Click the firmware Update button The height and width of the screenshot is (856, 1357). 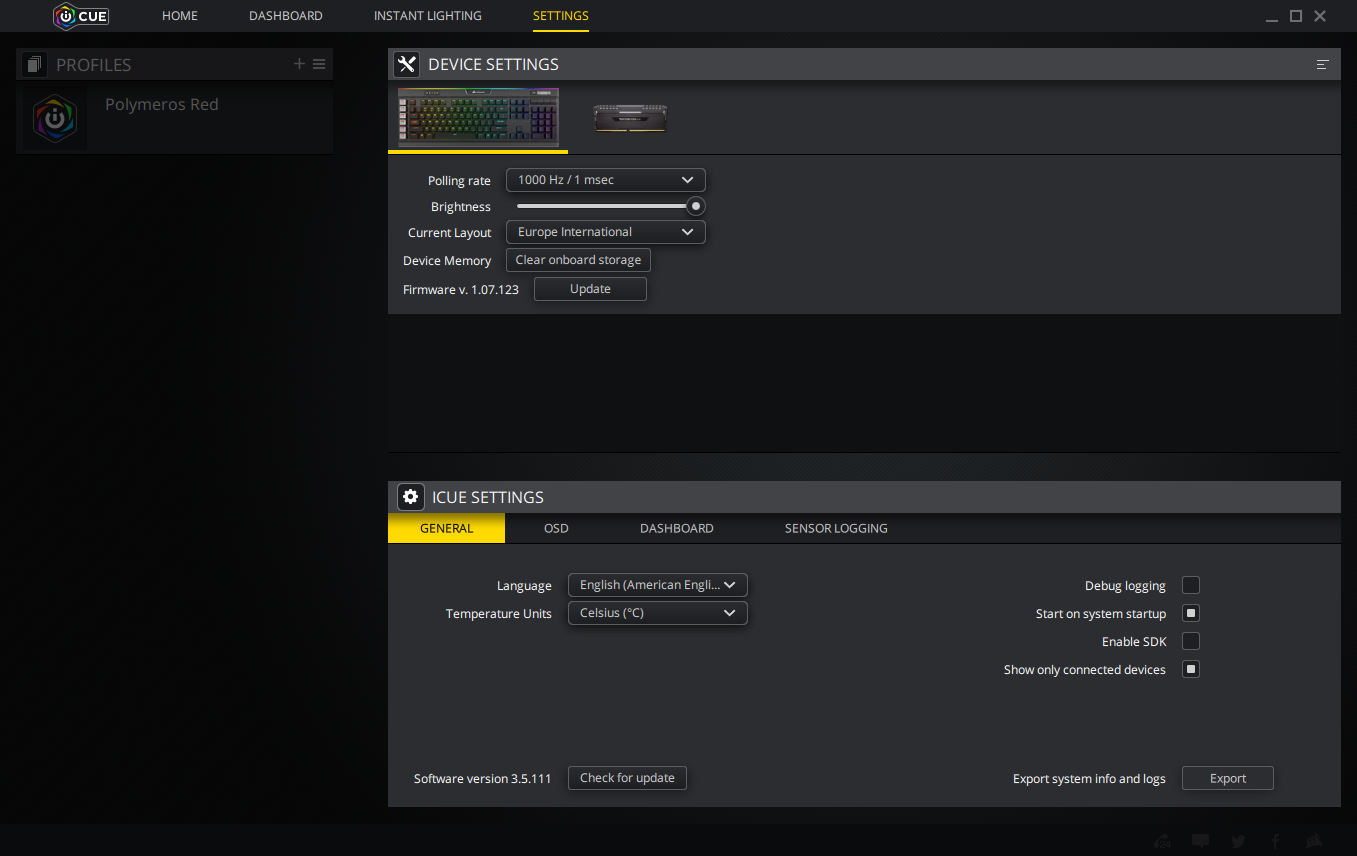pos(590,289)
